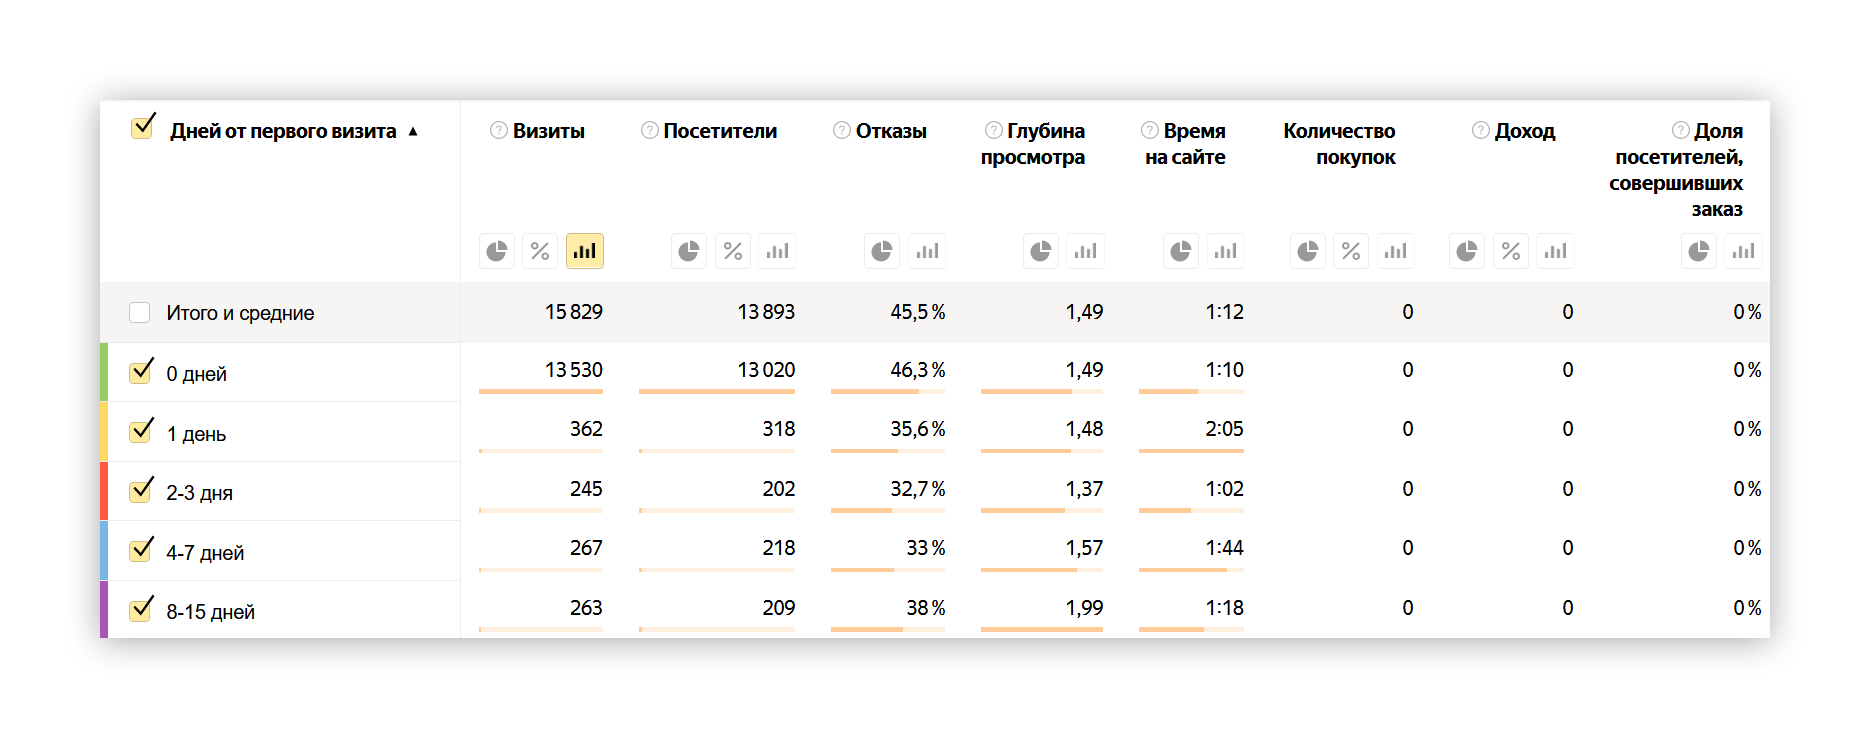Click the pie chart icon under Посетители
Image resolution: width=1870 pixels, height=738 pixels.
click(689, 251)
